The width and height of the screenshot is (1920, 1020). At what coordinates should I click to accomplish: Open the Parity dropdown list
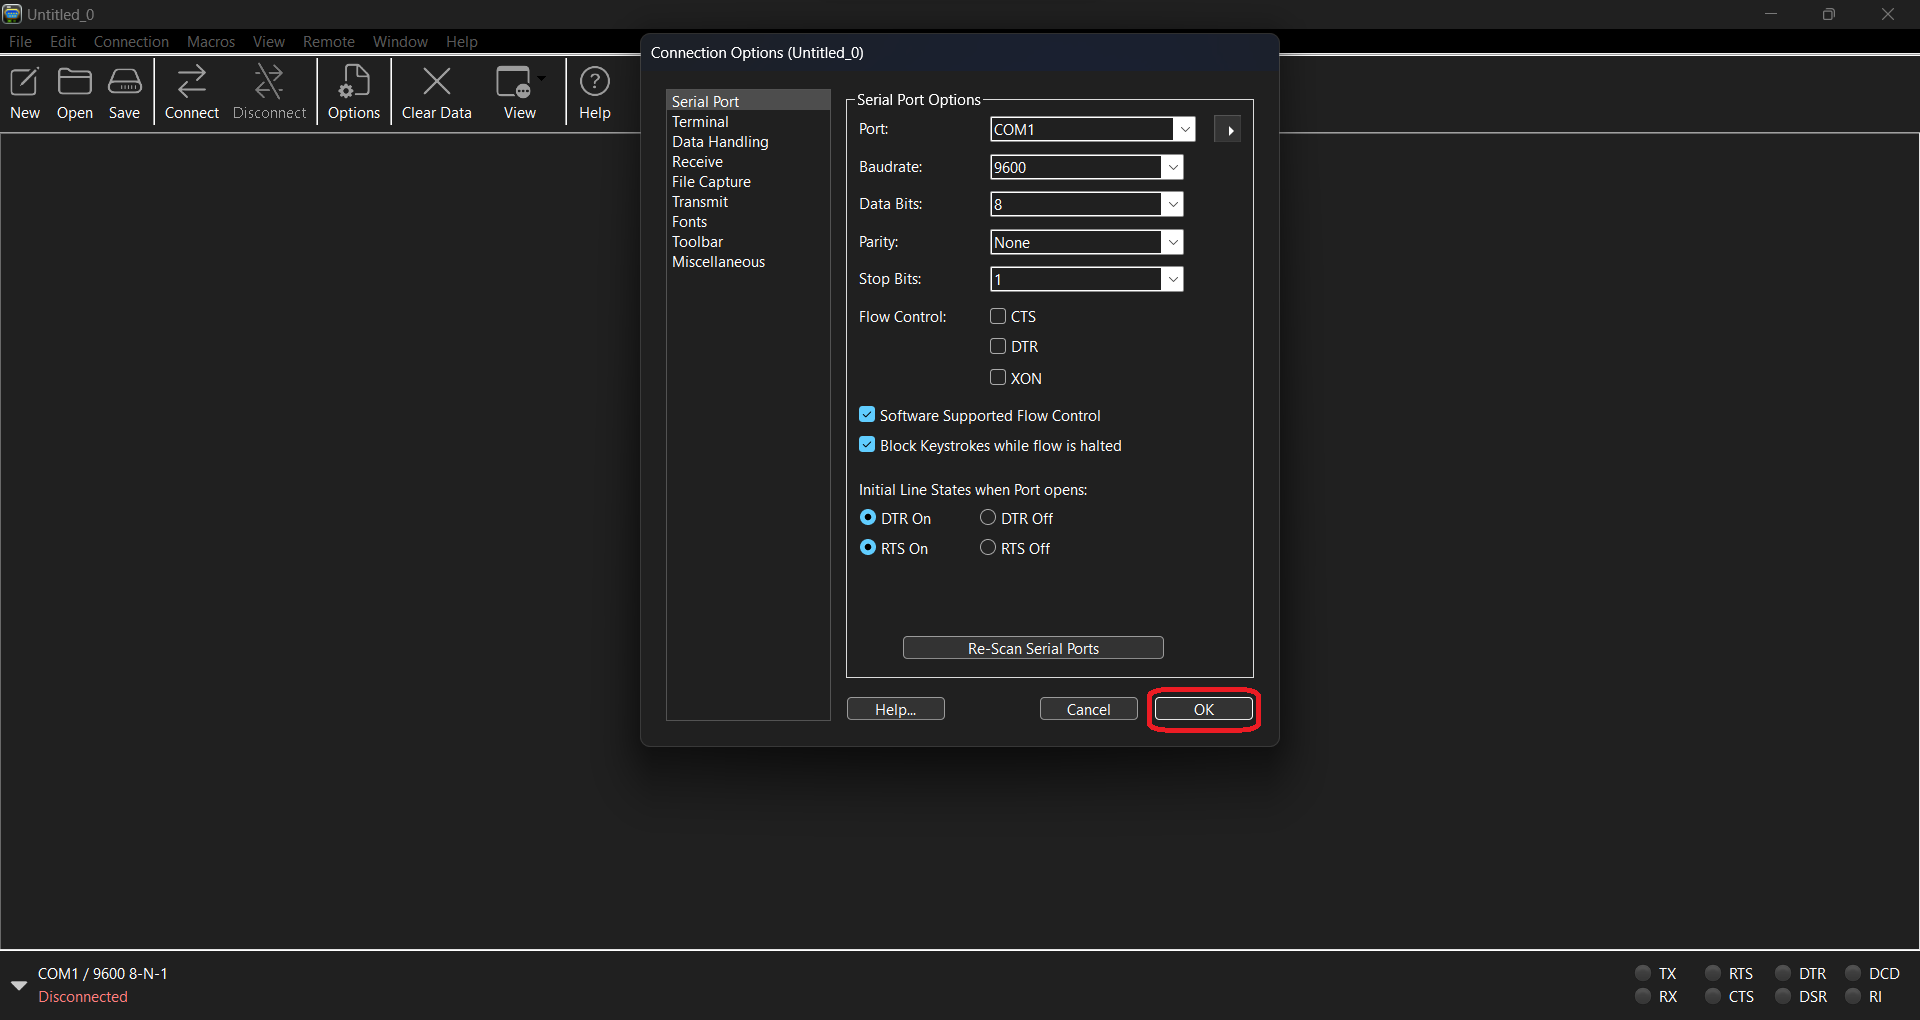(x=1172, y=242)
